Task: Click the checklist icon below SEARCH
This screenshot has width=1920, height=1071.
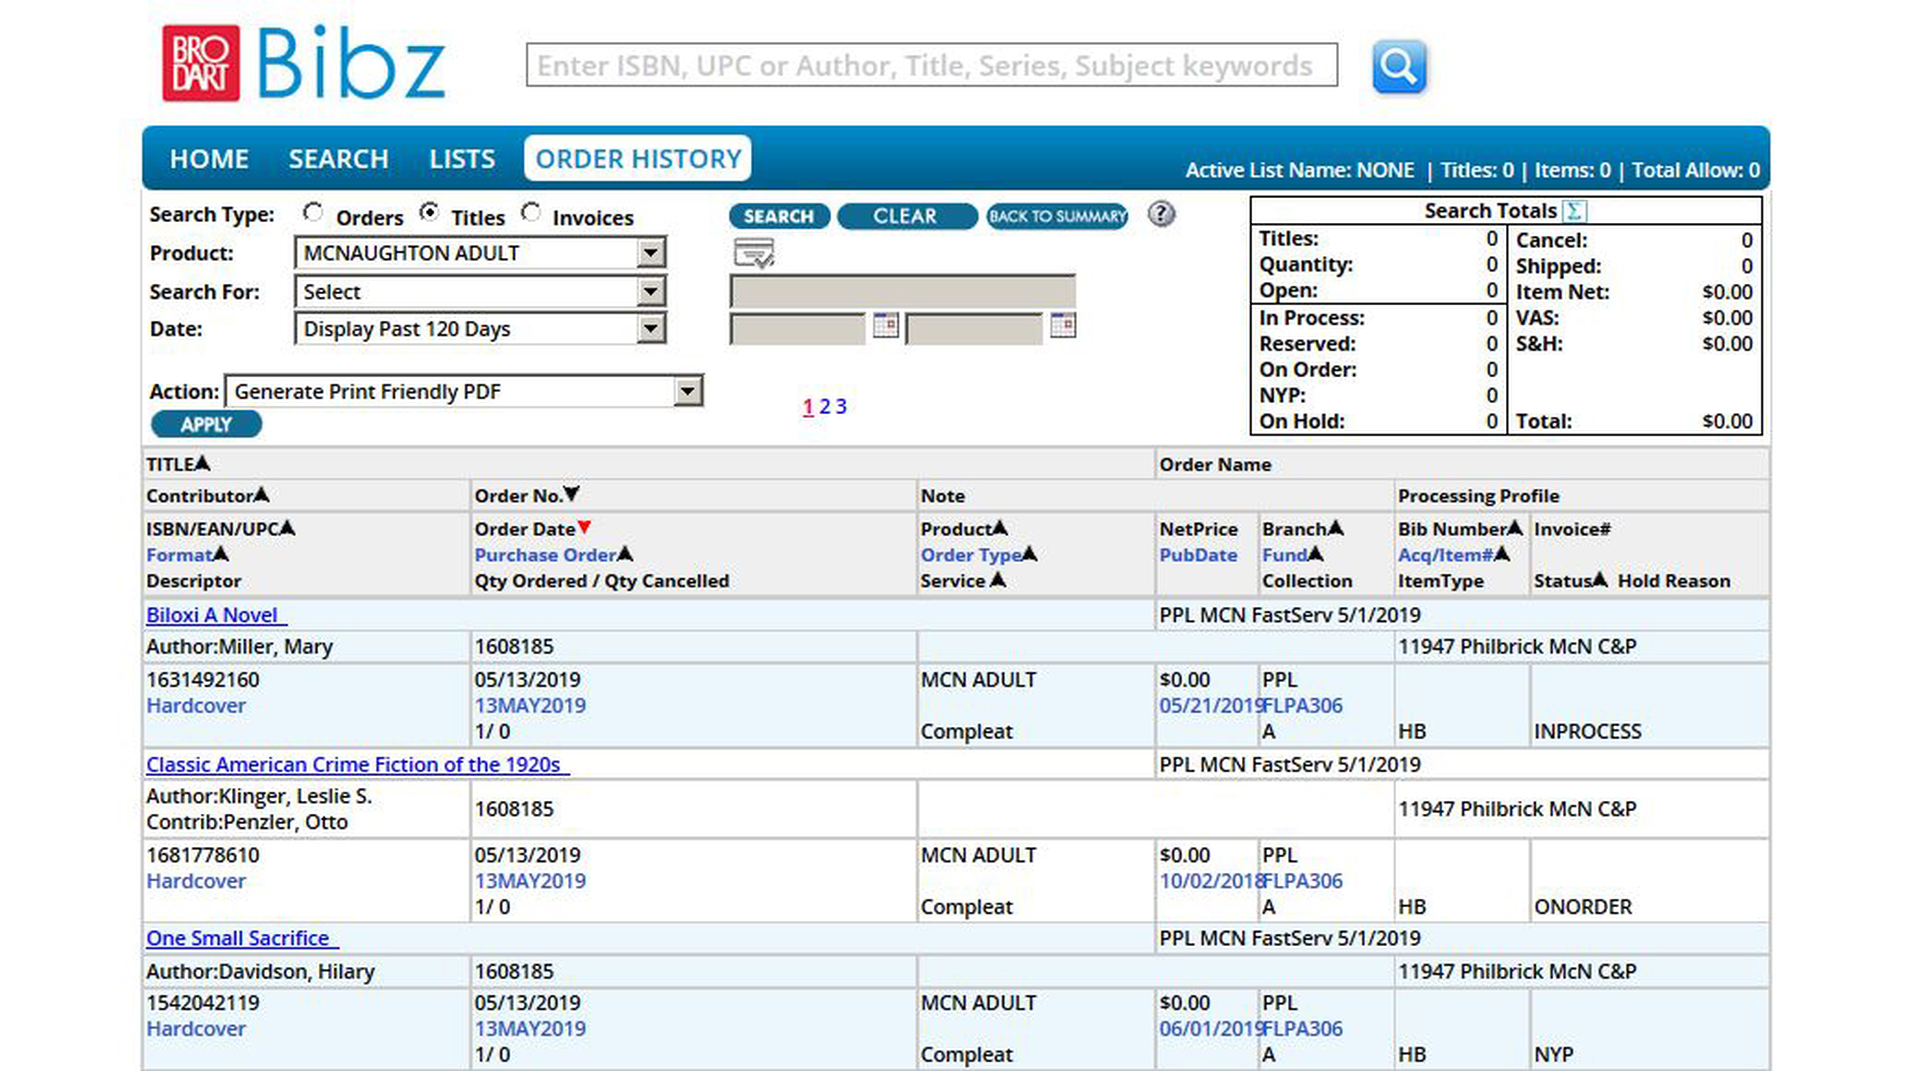Action: tap(754, 254)
